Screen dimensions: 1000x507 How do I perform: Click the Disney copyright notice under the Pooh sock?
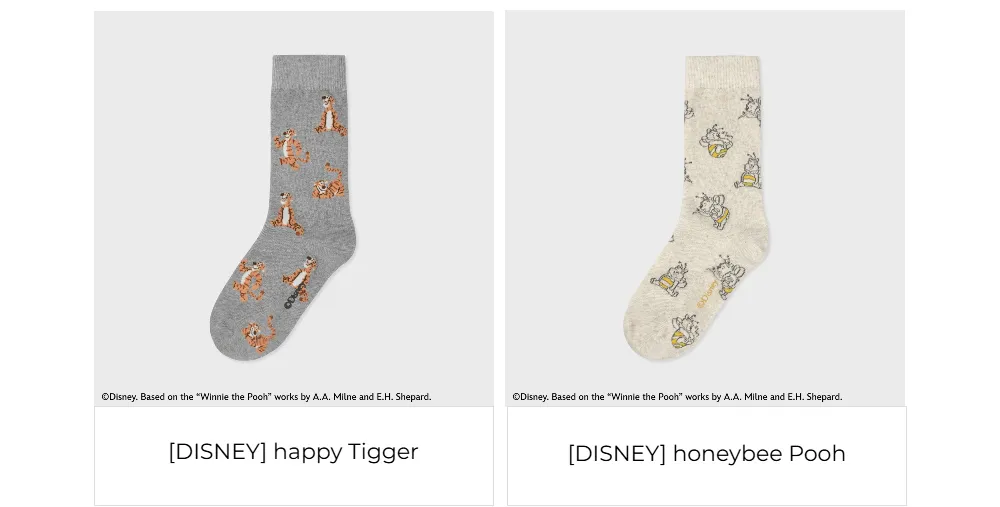(x=677, y=397)
